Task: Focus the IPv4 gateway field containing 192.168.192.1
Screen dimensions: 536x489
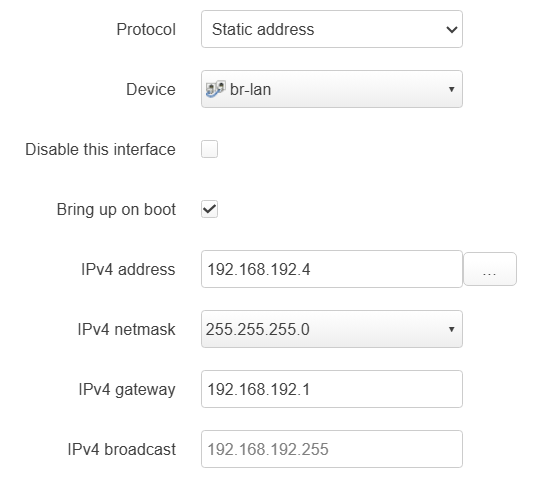Action: (x=332, y=389)
